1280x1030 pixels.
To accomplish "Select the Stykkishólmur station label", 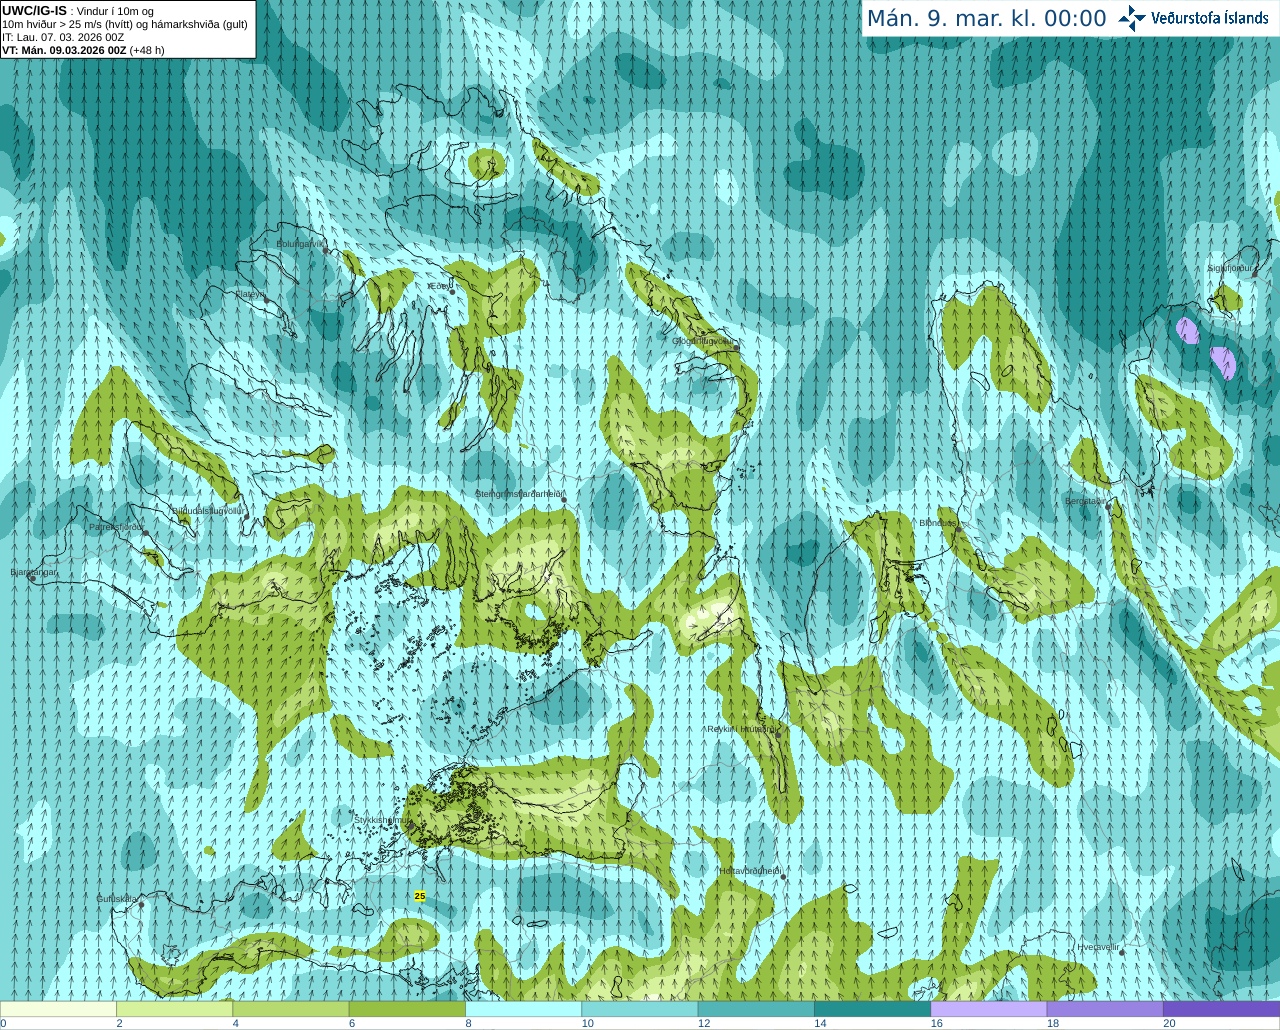I will coord(381,820).
